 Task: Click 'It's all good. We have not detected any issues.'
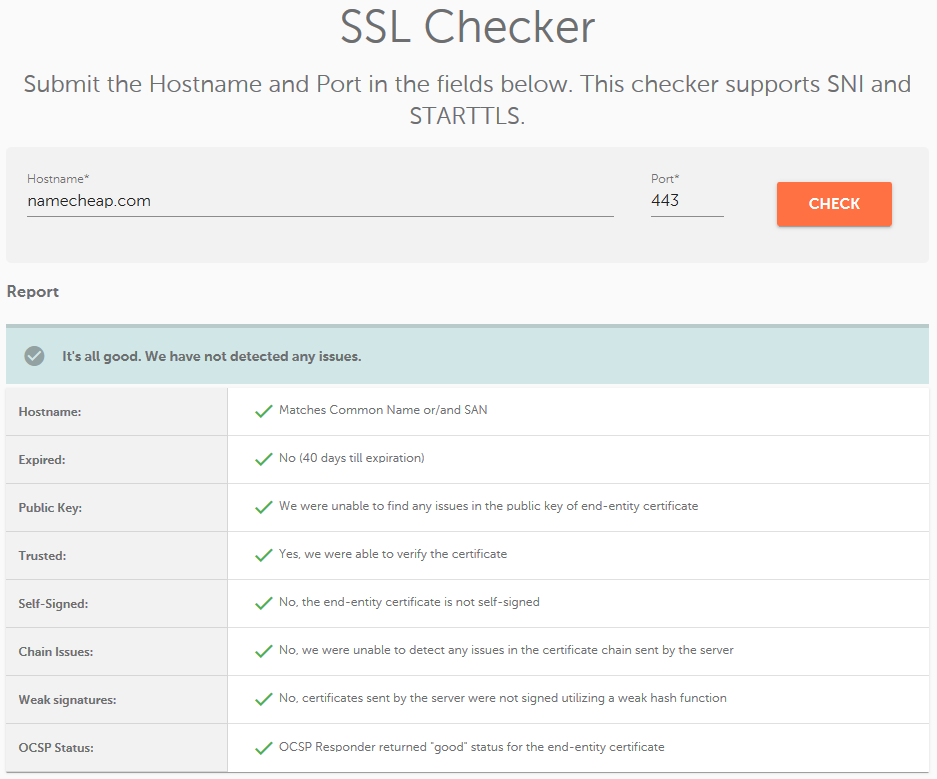click(x=212, y=357)
